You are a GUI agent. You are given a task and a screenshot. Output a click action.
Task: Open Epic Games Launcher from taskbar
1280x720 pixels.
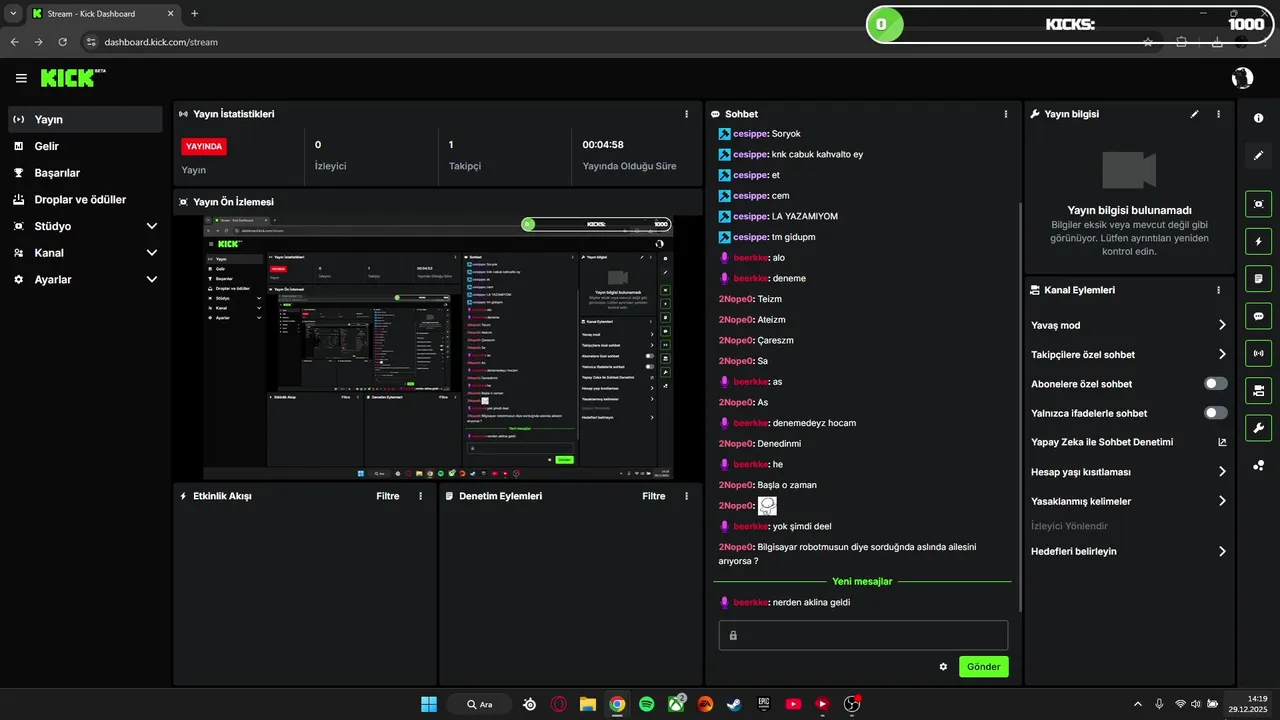tap(764, 704)
